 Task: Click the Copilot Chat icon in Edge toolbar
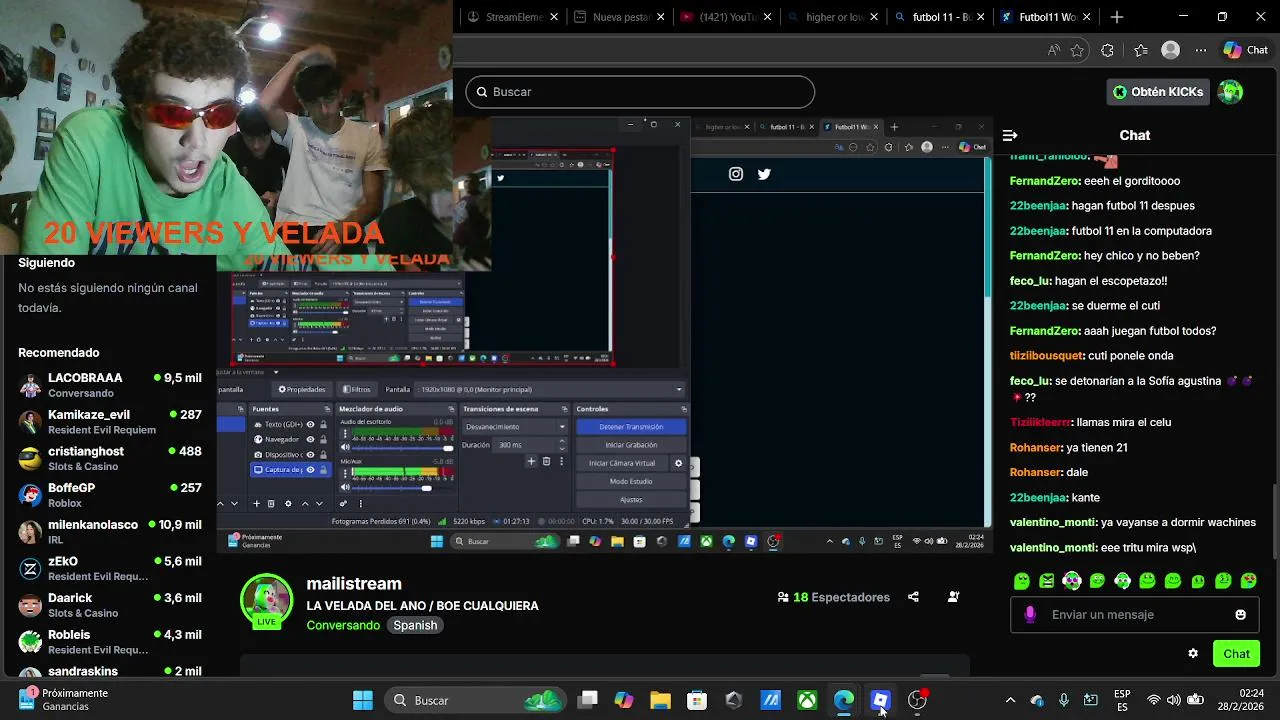[x=1245, y=50]
